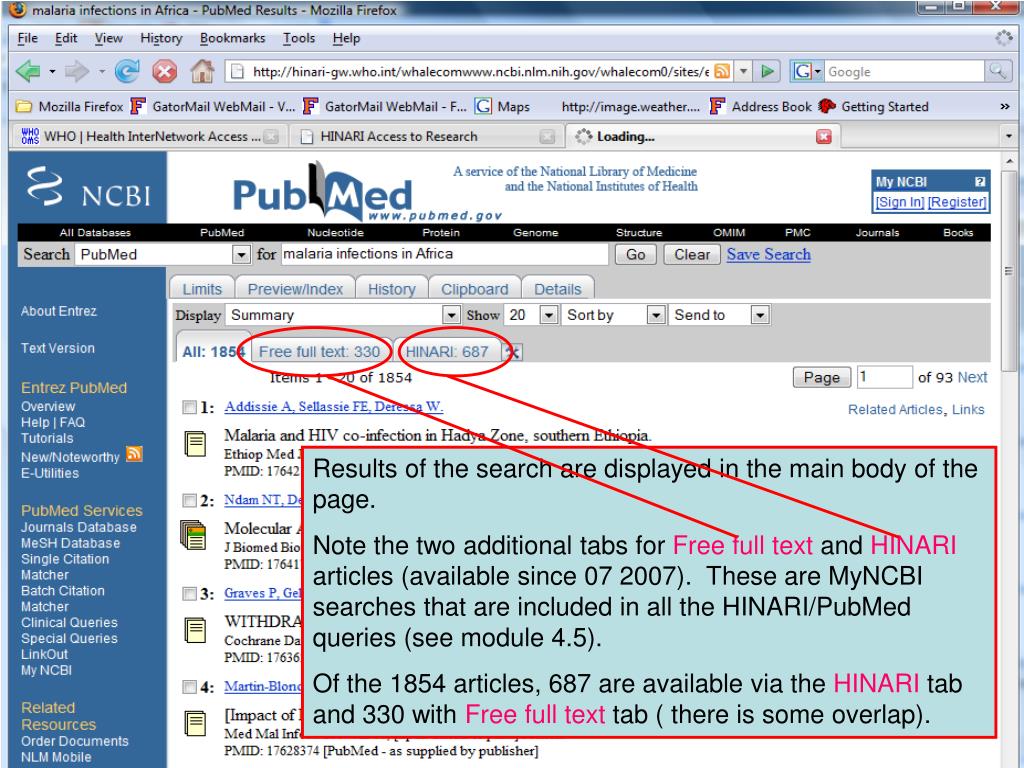
Task: Remove the HINARI filter tab X
Action: coord(513,353)
